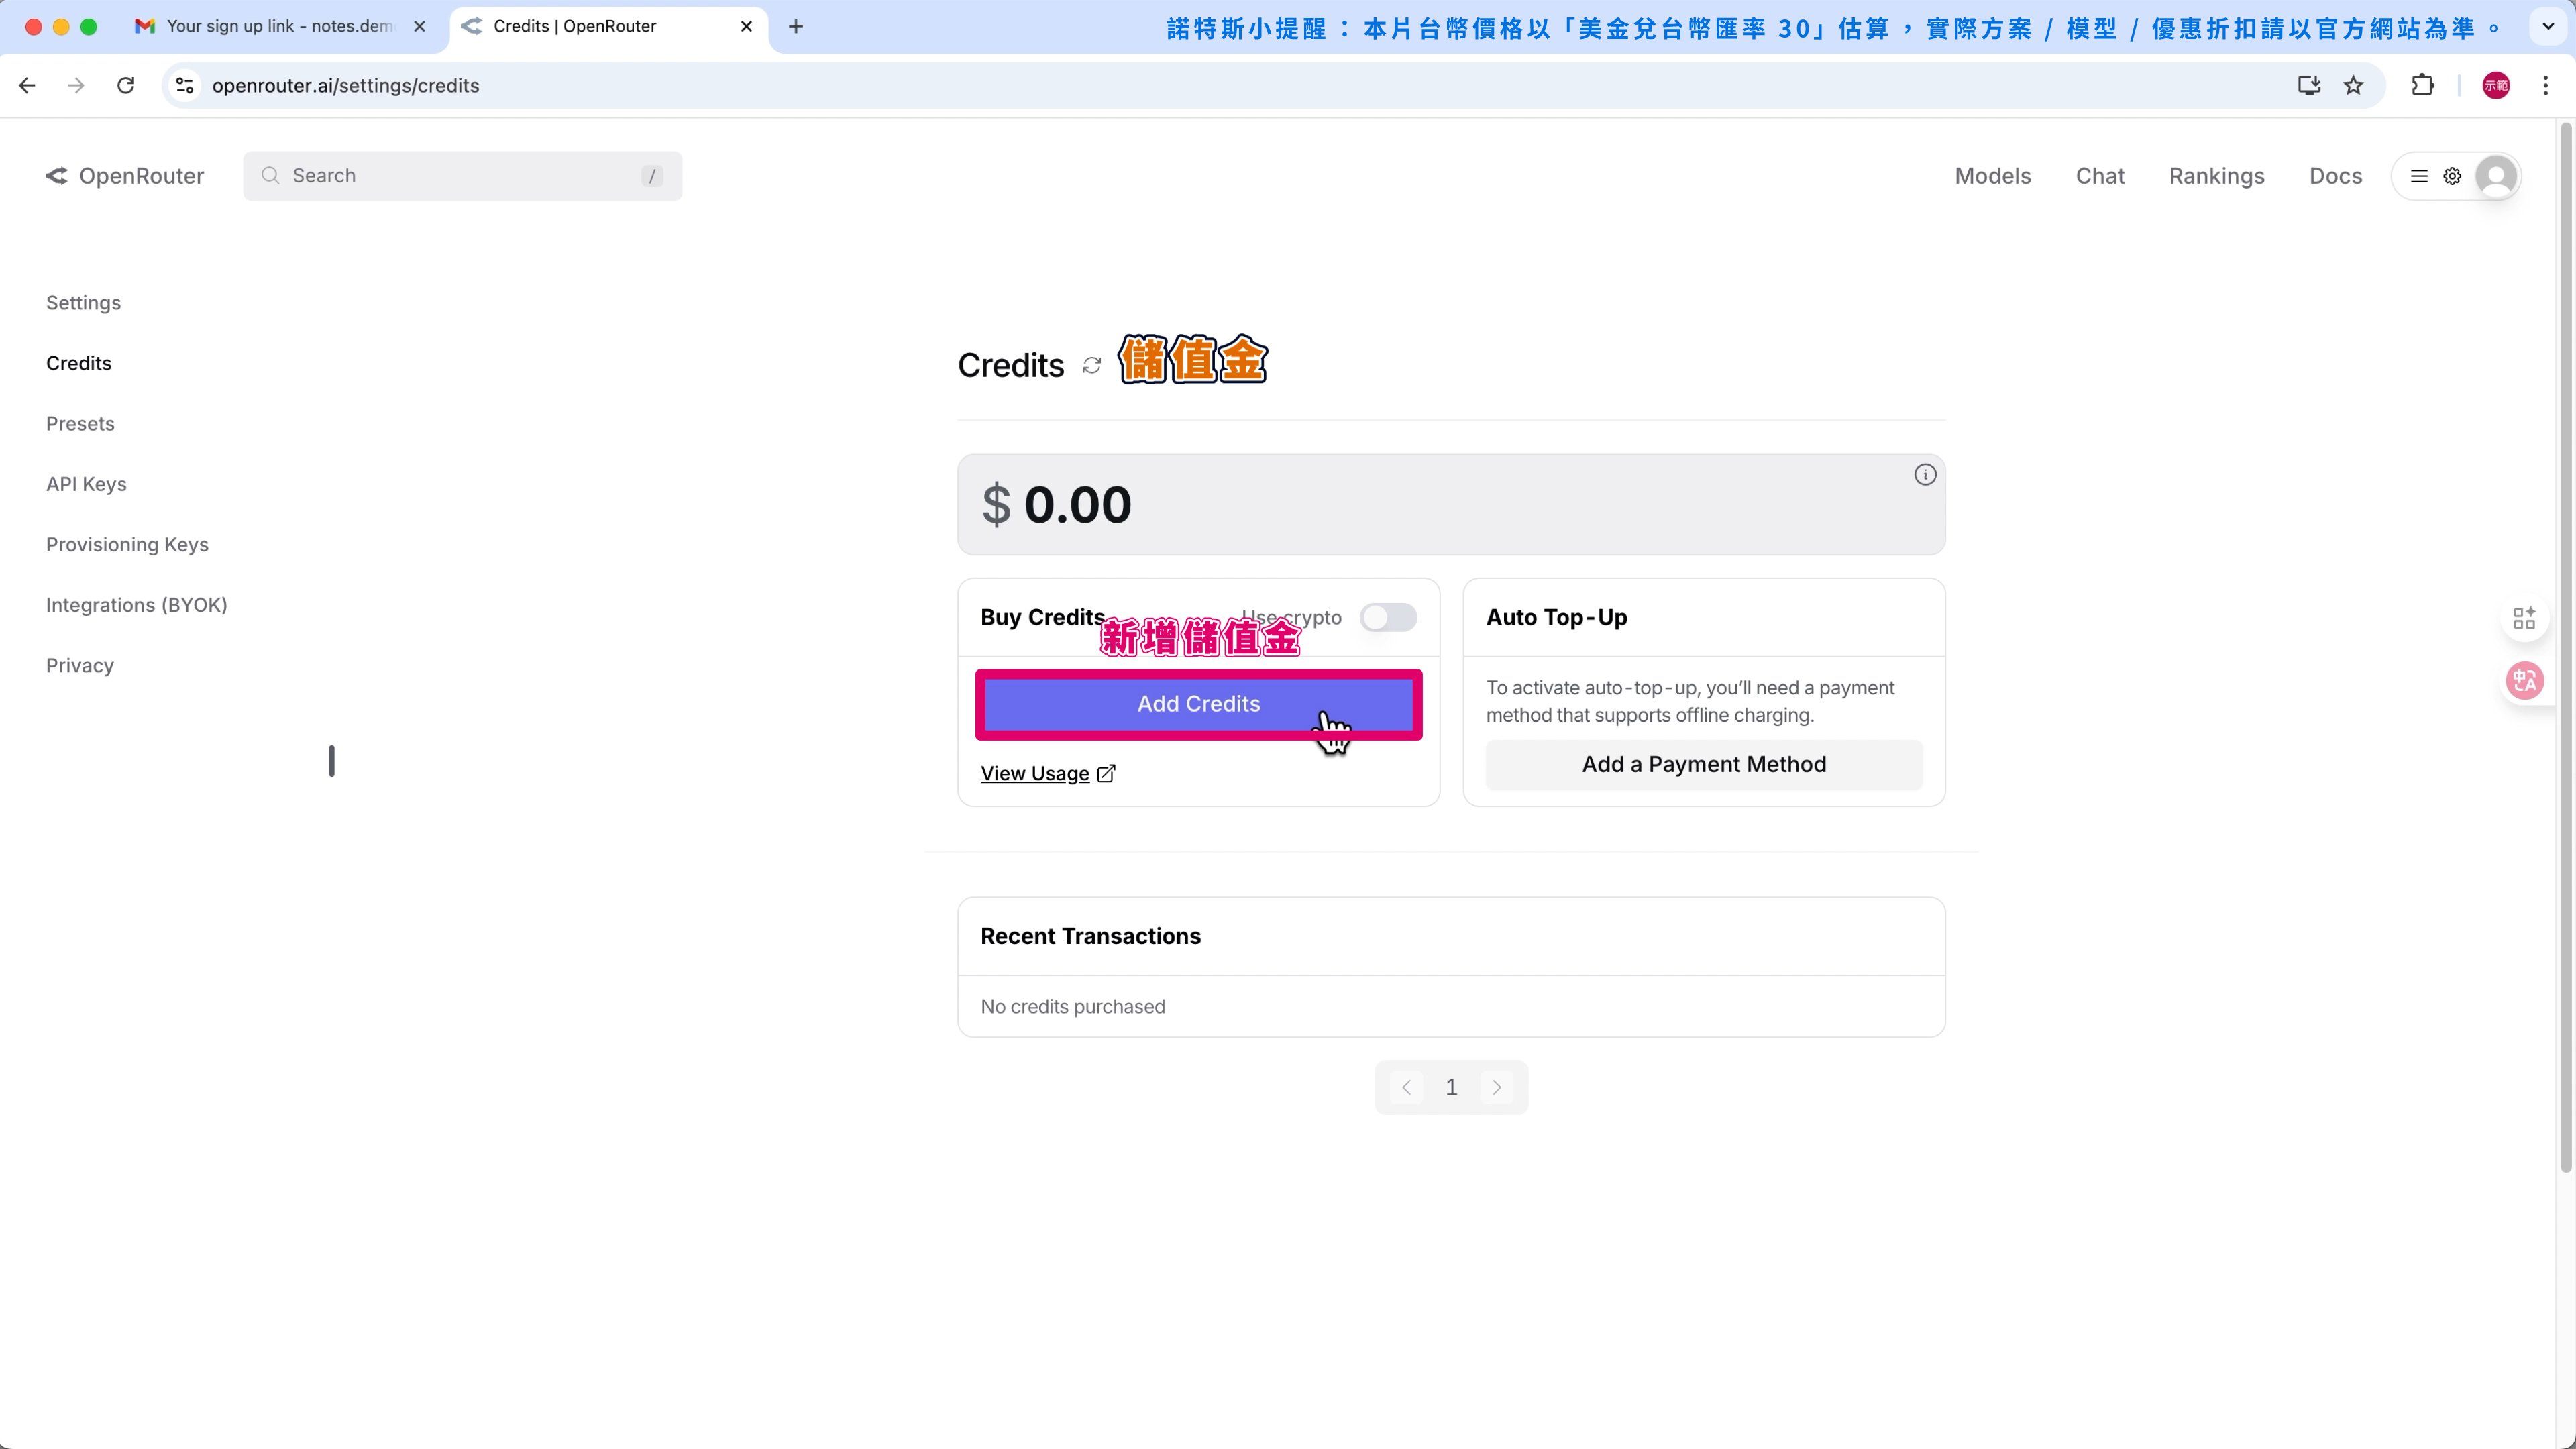Open browser extensions puzzle icon

tap(2422, 85)
